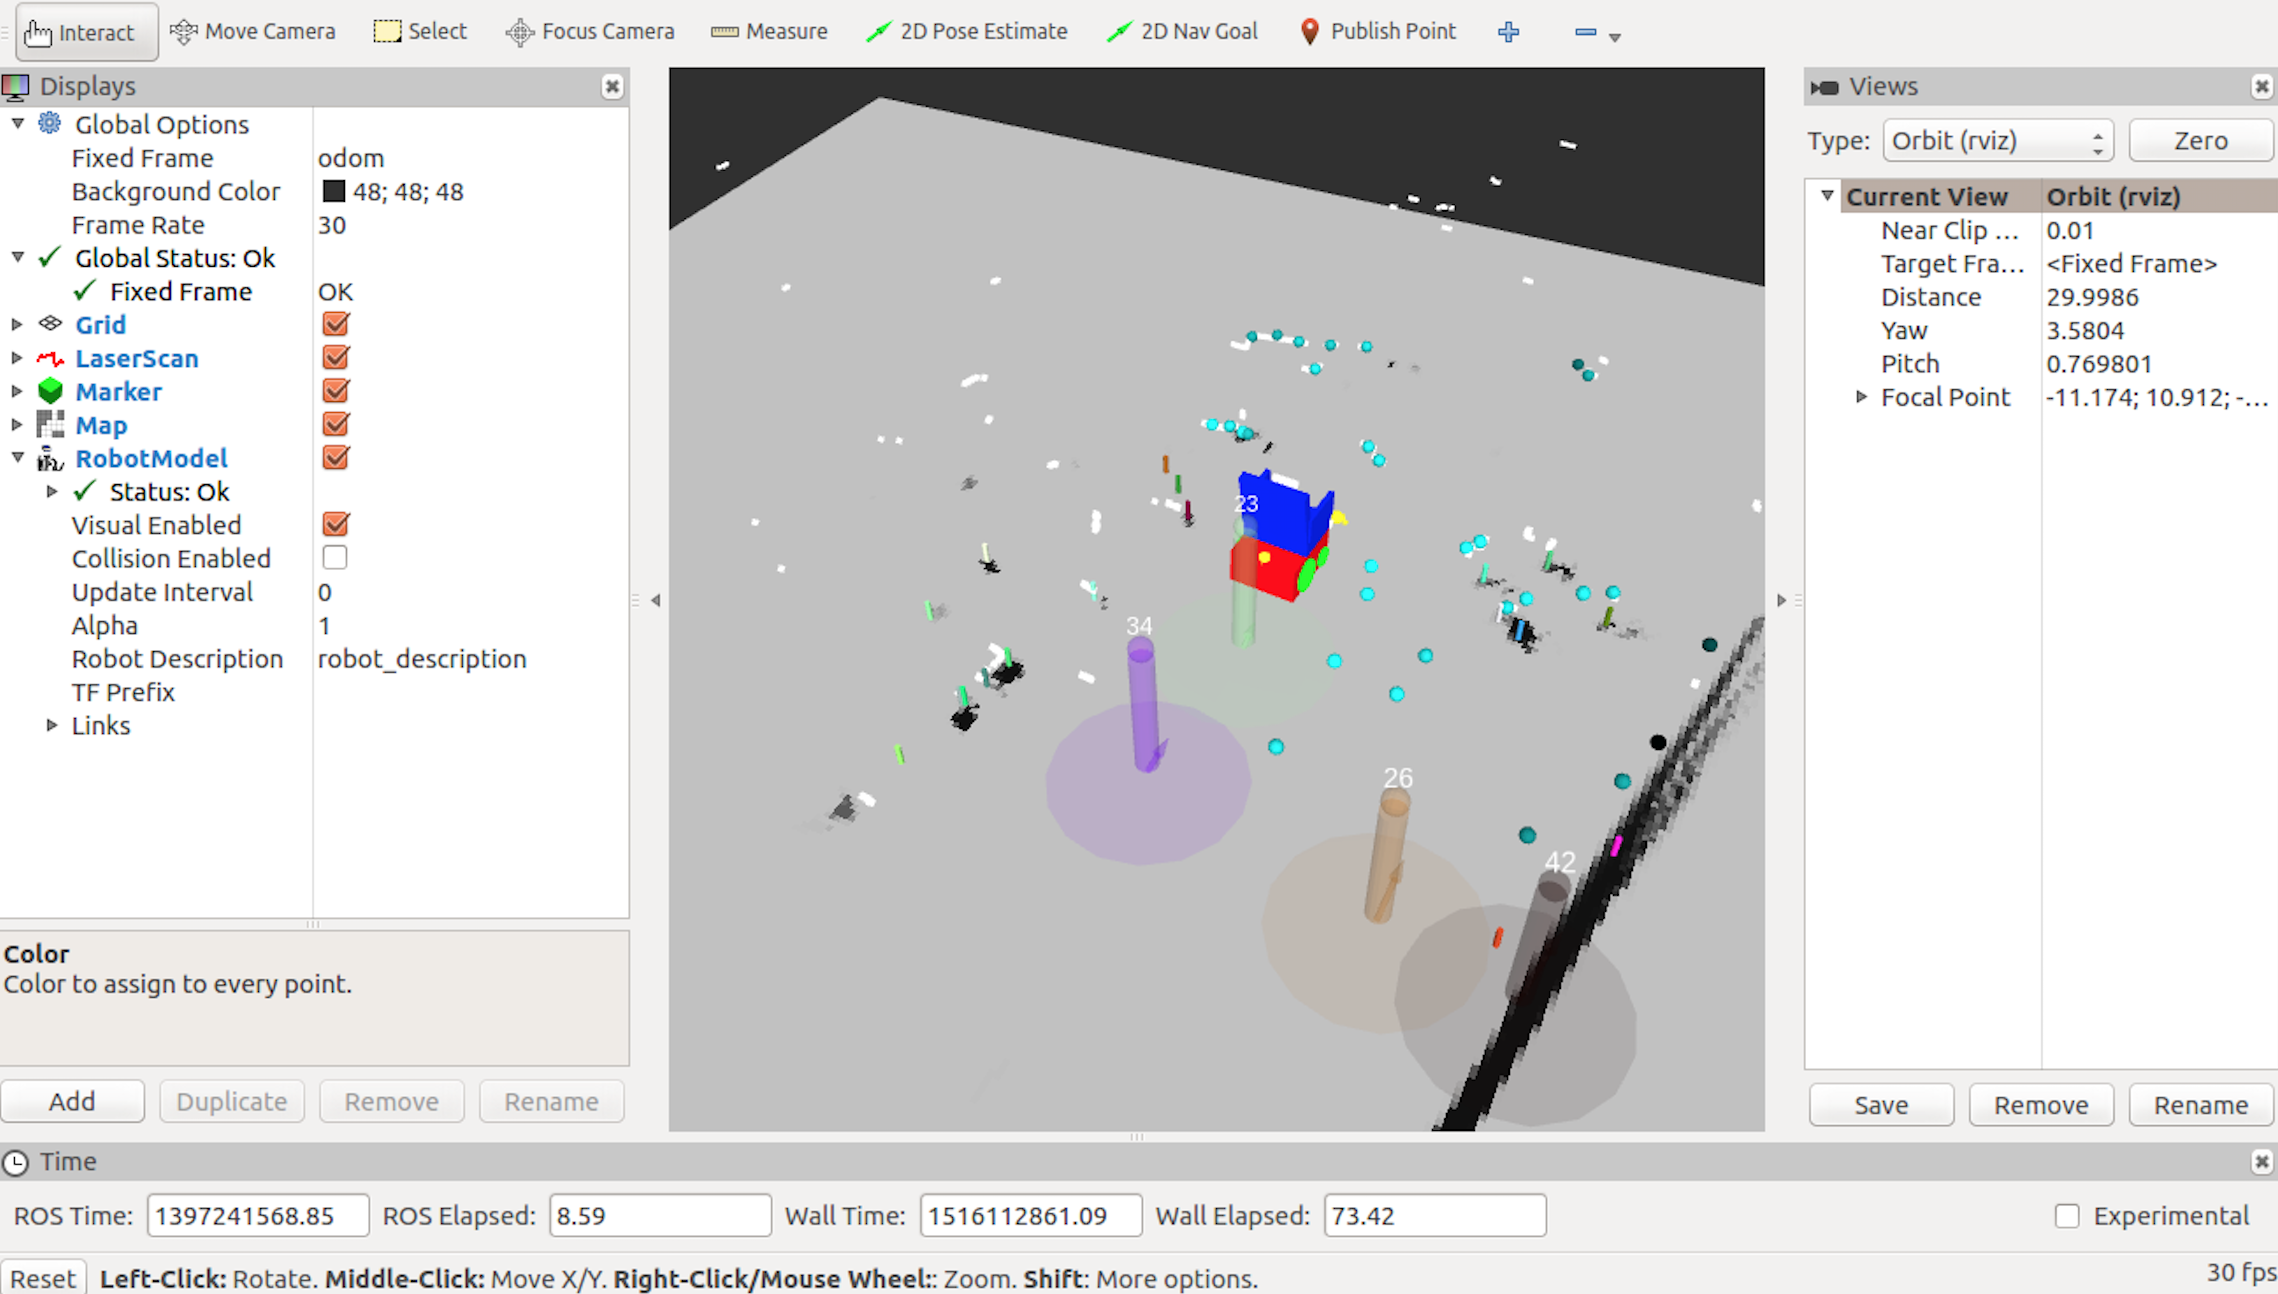Viewport: 2278px width, 1294px height.
Task: Select the Move Camera tool
Action: (x=253, y=32)
